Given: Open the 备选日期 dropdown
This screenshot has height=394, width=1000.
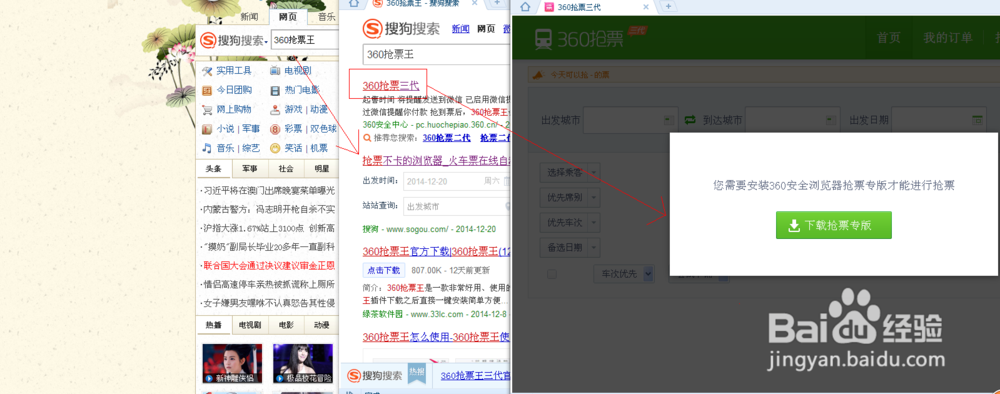Looking at the screenshot, I should [570, 248].
